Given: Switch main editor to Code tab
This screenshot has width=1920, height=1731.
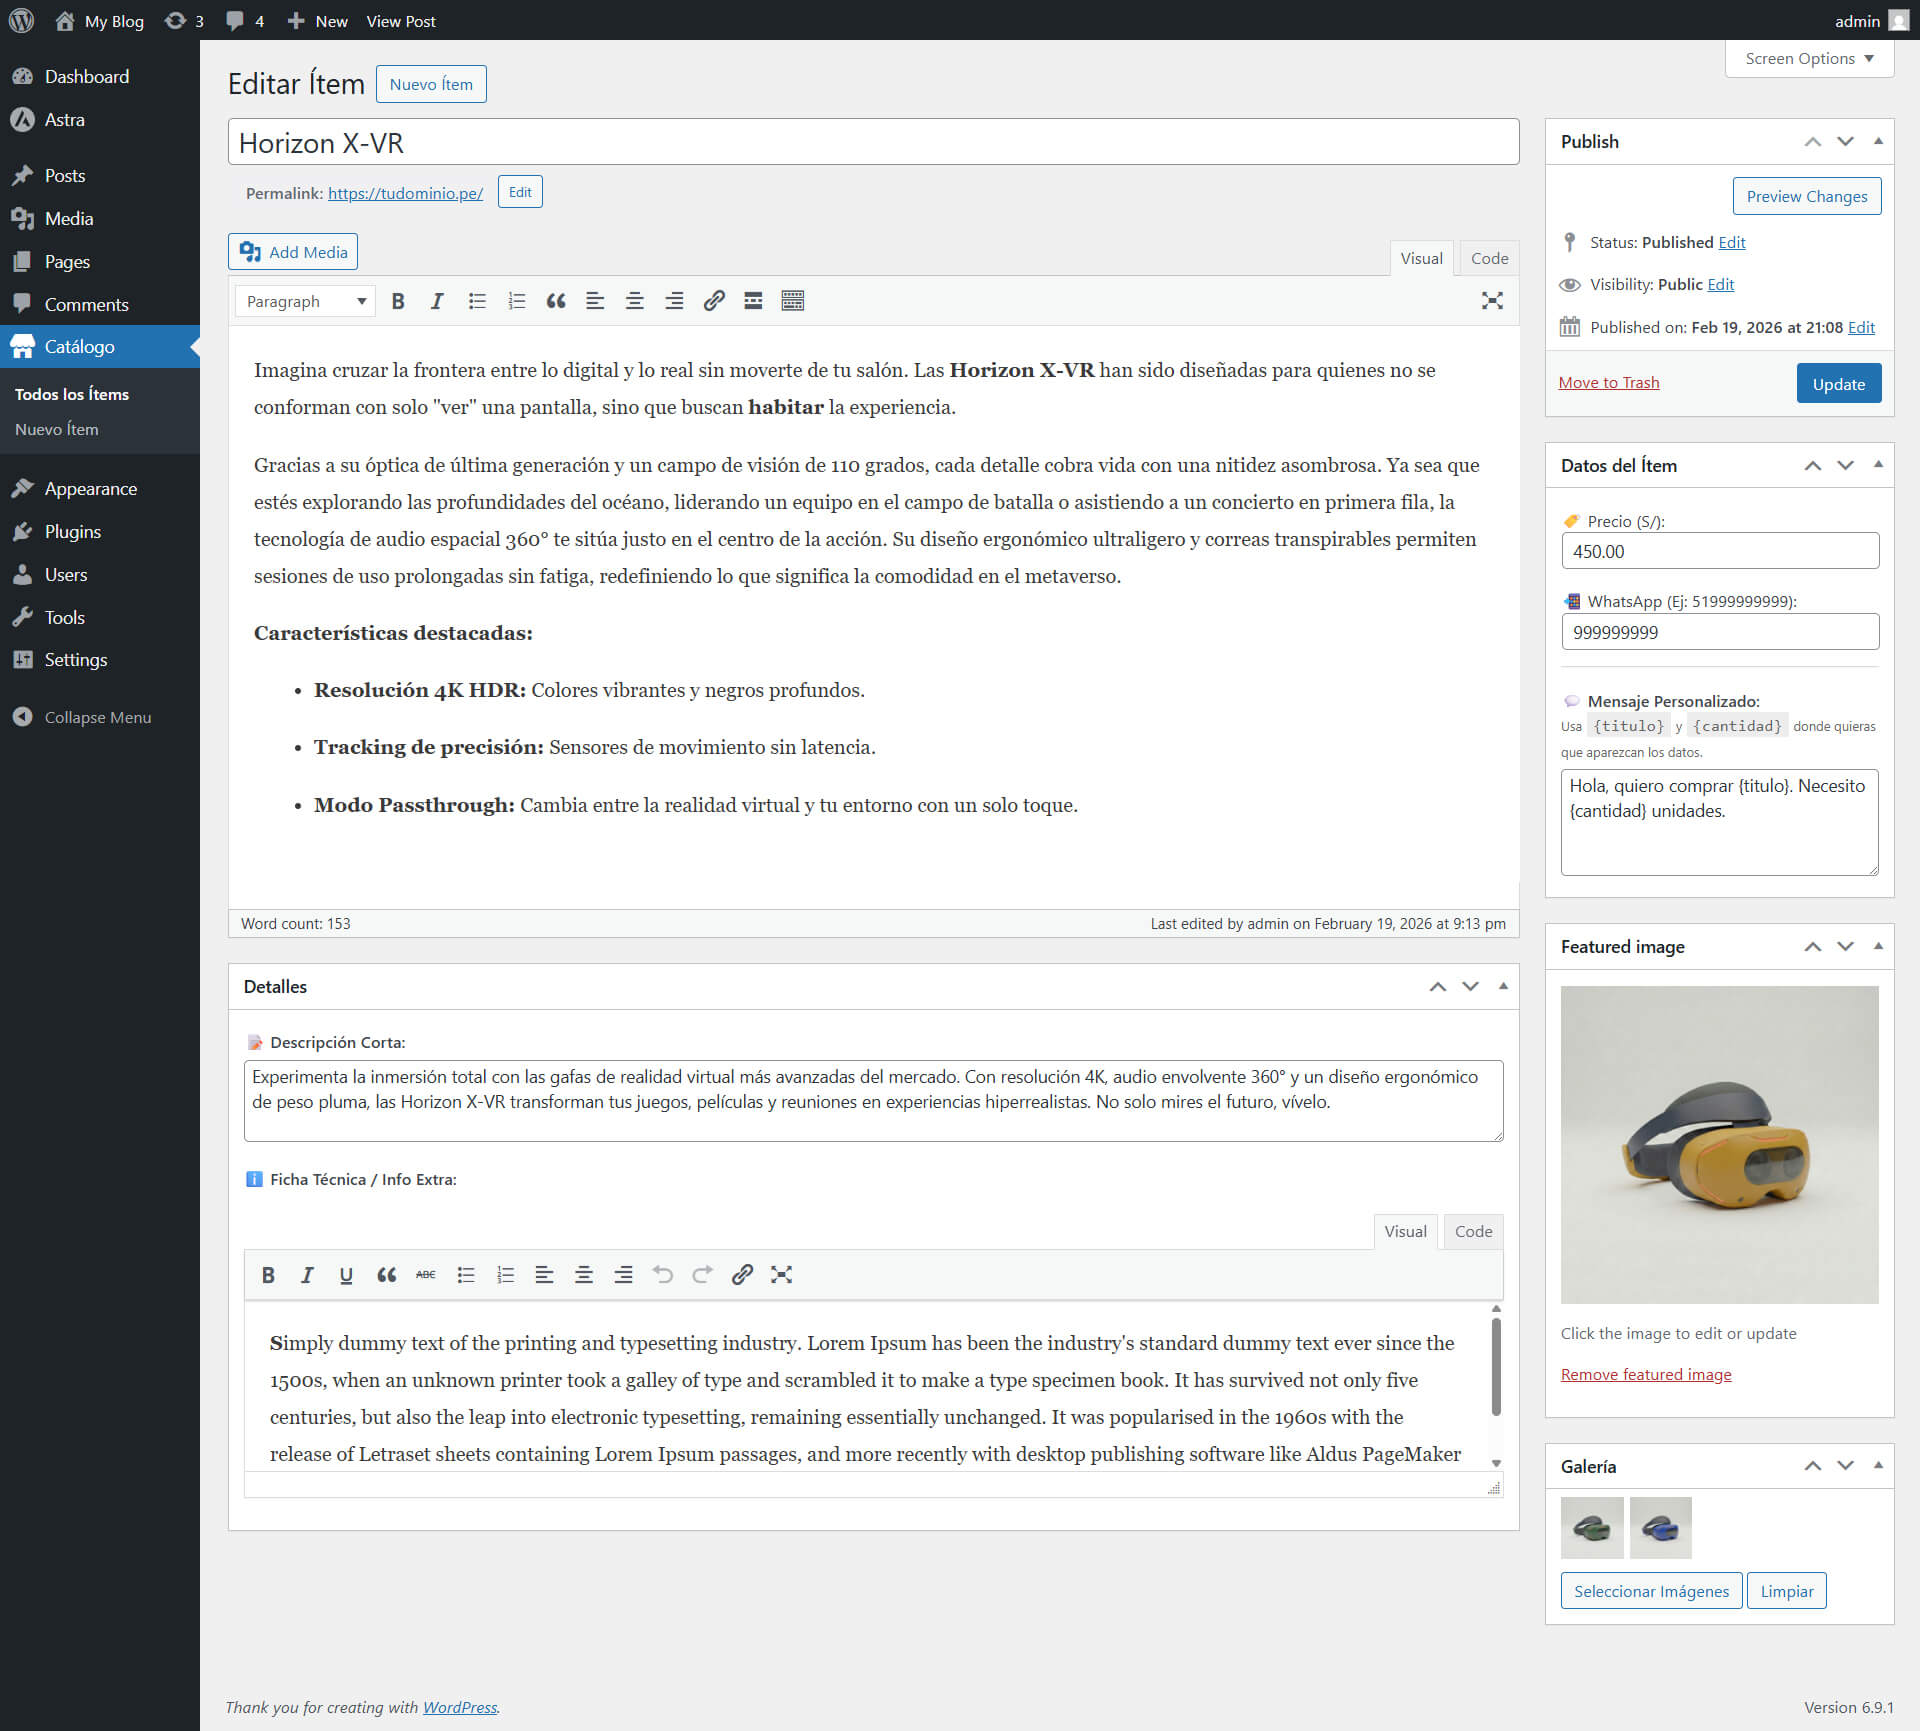Looking at the screenshot, I should pyautogui.click(x=1489, y=258).
